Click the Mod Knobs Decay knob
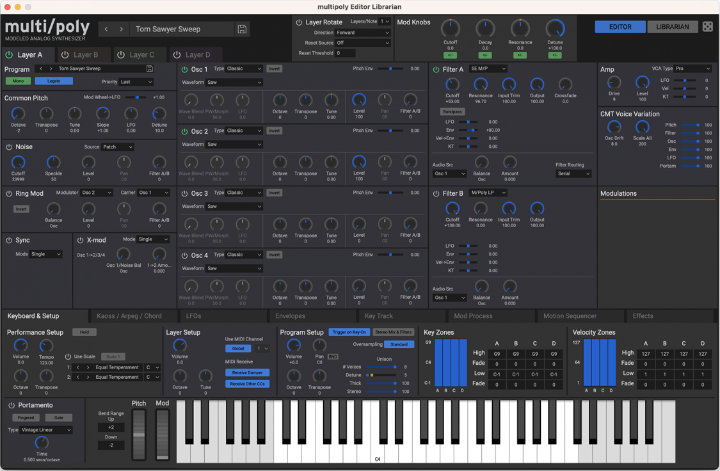The width and height of the screenshot is (720, 471). tap(485, 28)
